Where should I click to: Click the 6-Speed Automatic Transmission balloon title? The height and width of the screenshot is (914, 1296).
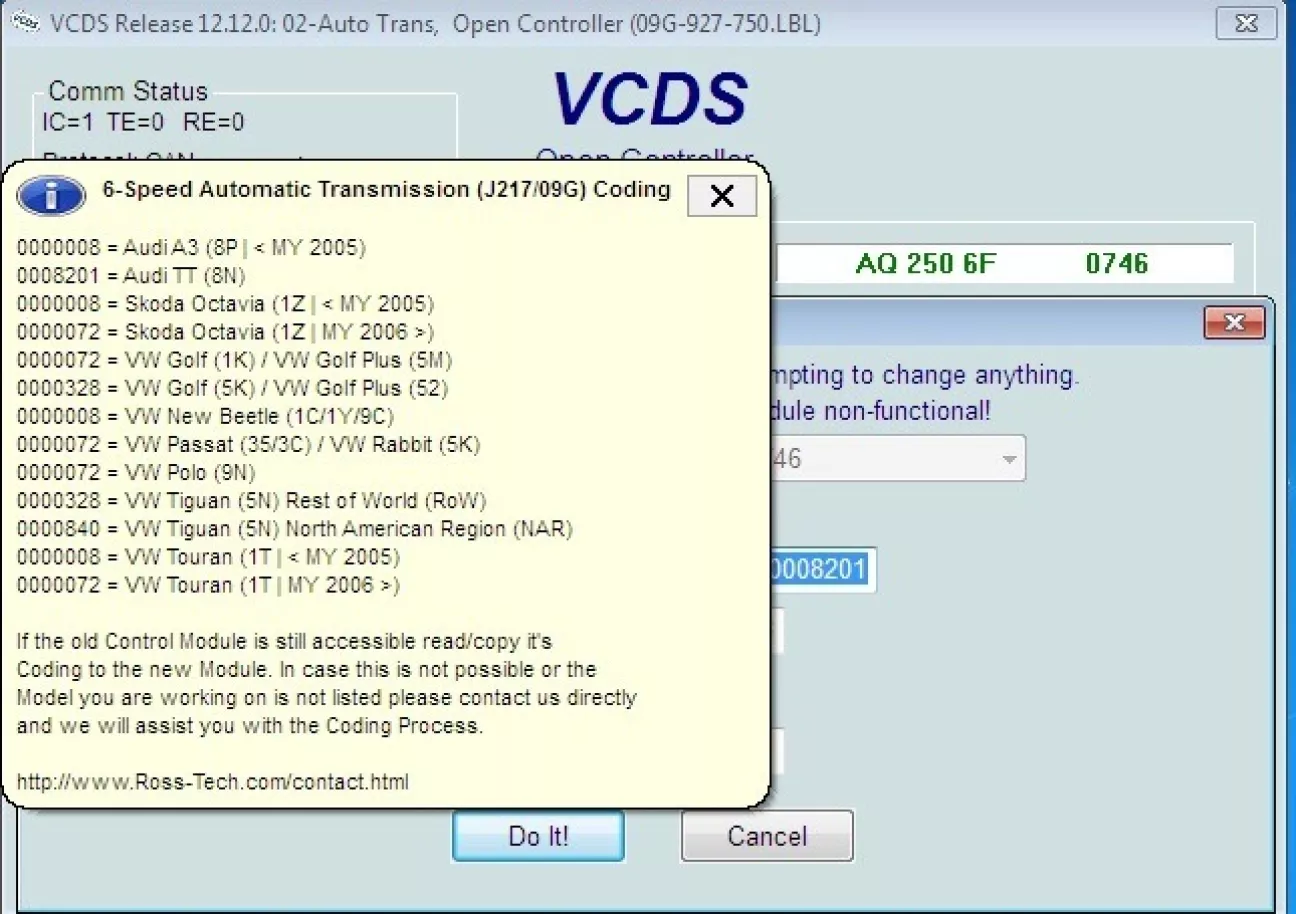click(386, 190)
